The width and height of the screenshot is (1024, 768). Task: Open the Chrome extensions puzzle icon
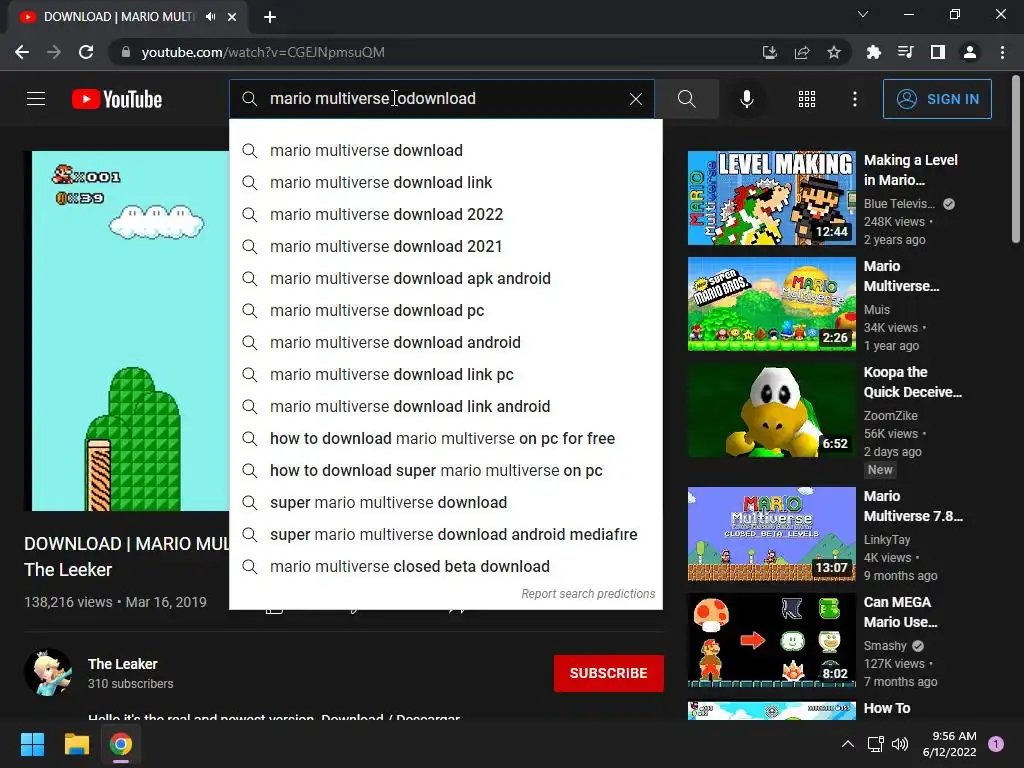[873, 52]
